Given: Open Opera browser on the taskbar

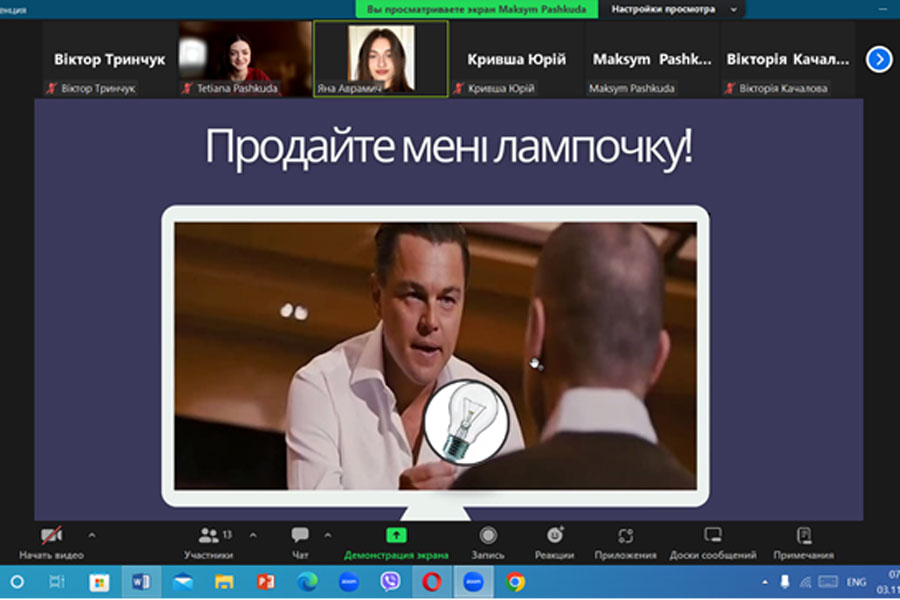Looking at the screenshot, I should (x=432, y=582).
